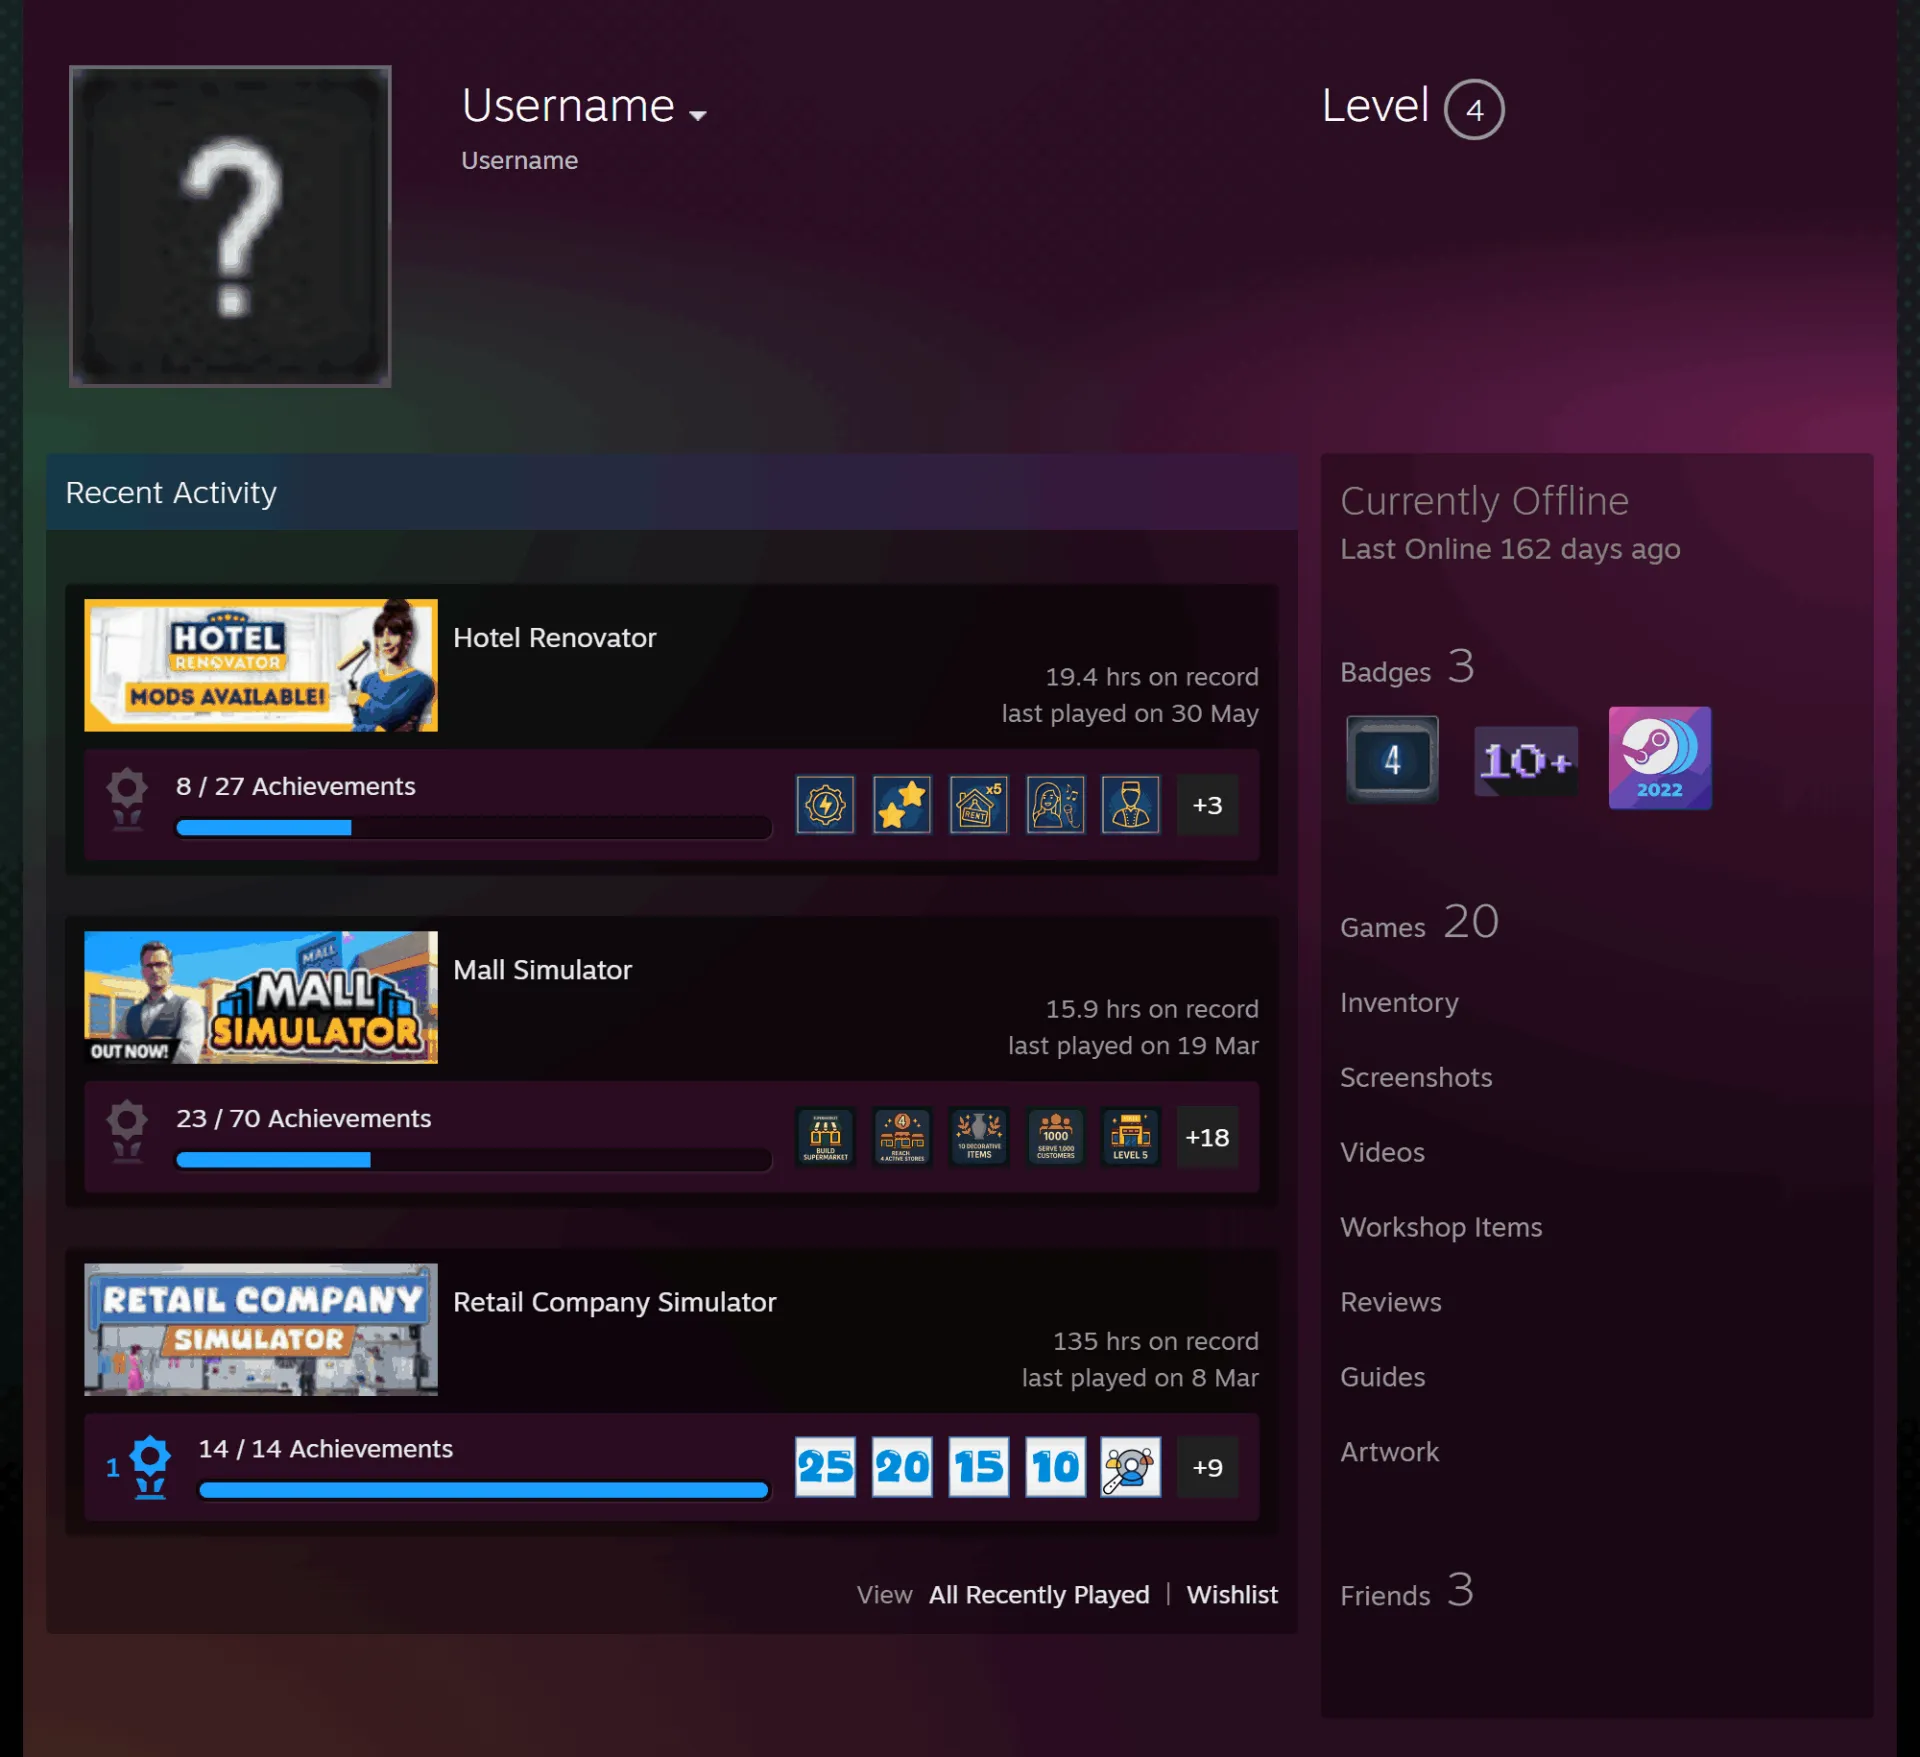This screenshot has height=1757, width=1920.
Task: Open the Workshop Items section
Action: (x=1441, y=1227)
